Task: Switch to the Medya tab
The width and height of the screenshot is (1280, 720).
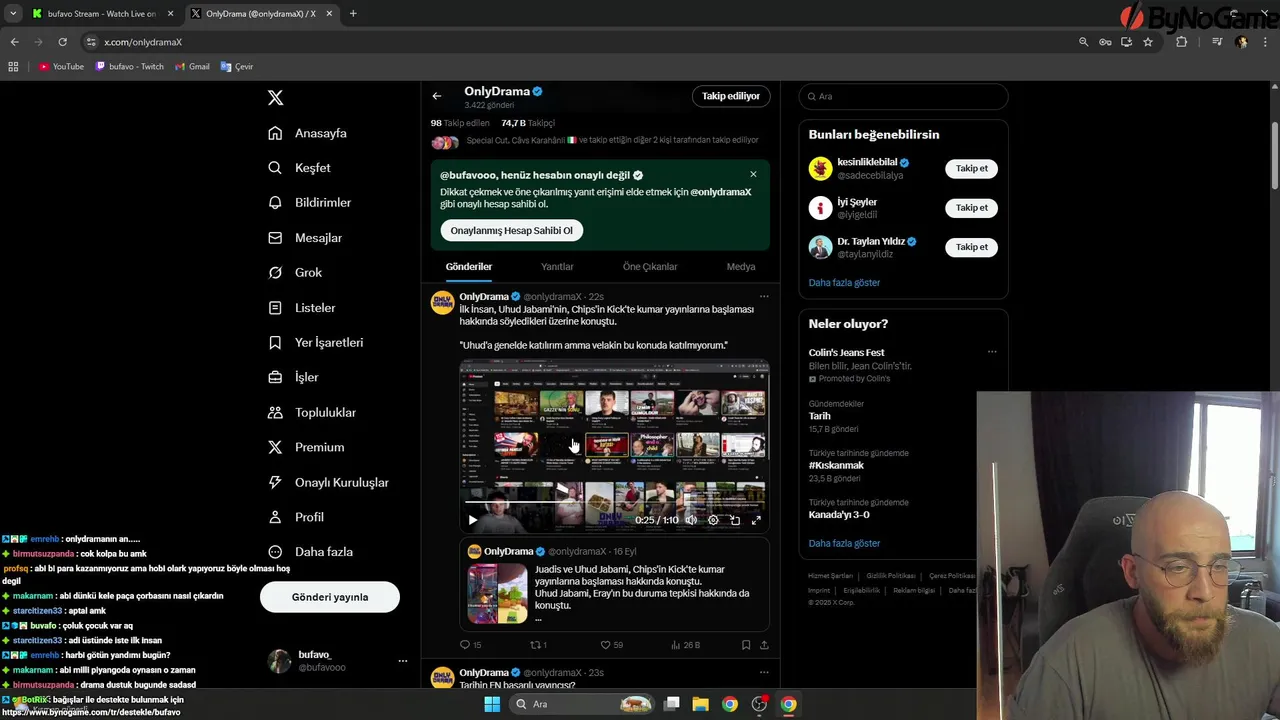Action: [741, 267]
